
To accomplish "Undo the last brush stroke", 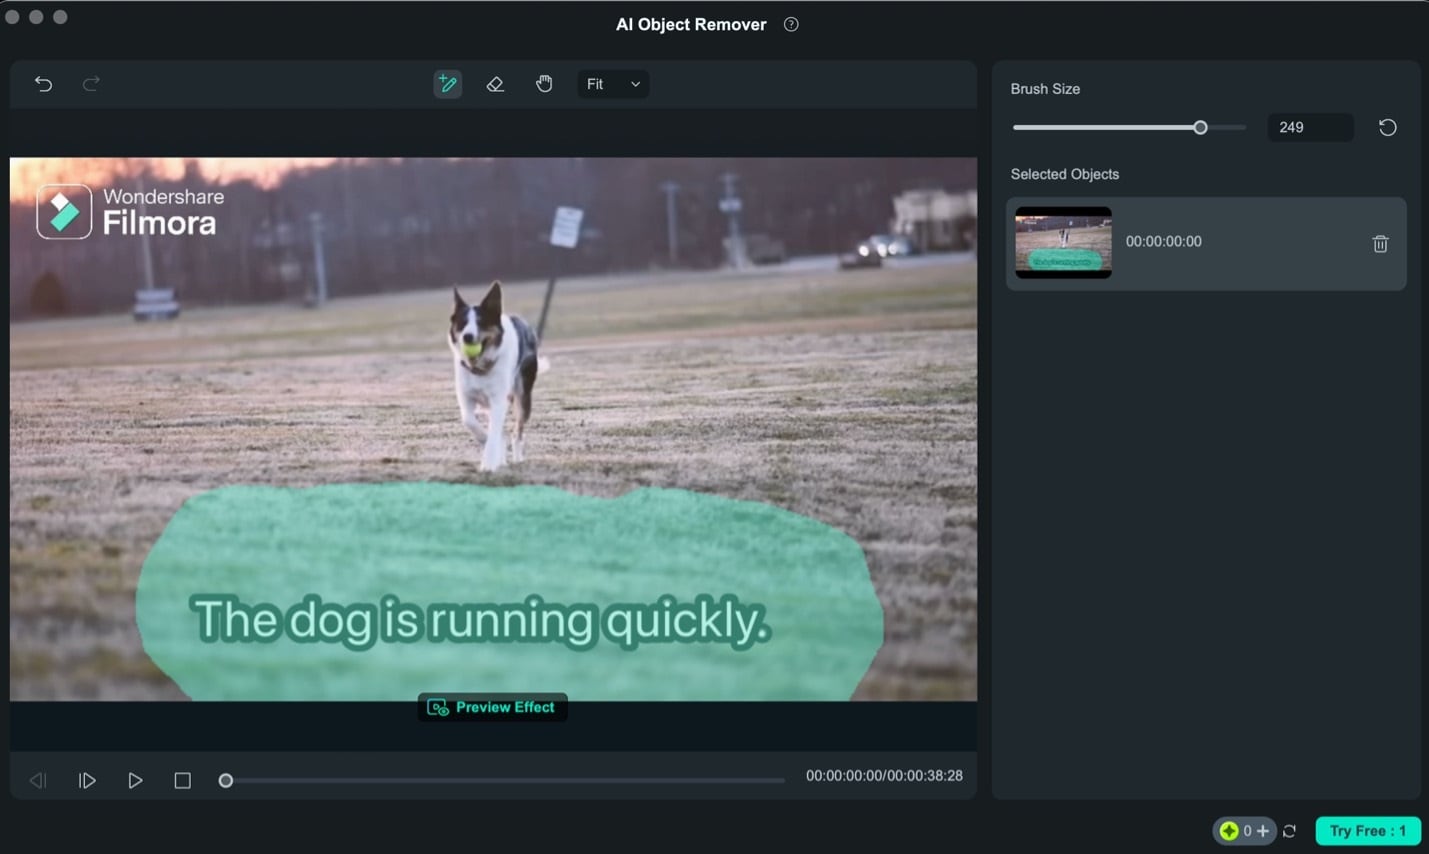I will (x=43, y=84).
